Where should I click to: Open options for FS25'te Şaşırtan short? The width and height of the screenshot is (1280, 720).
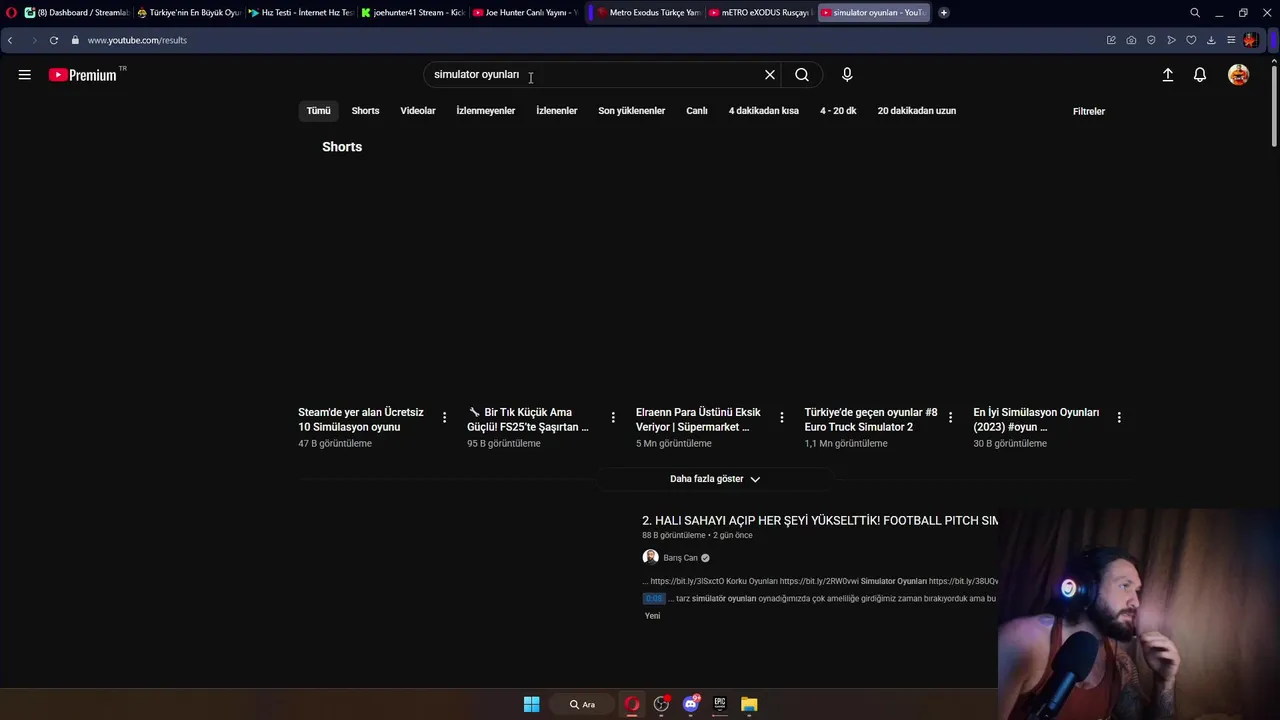613,417
